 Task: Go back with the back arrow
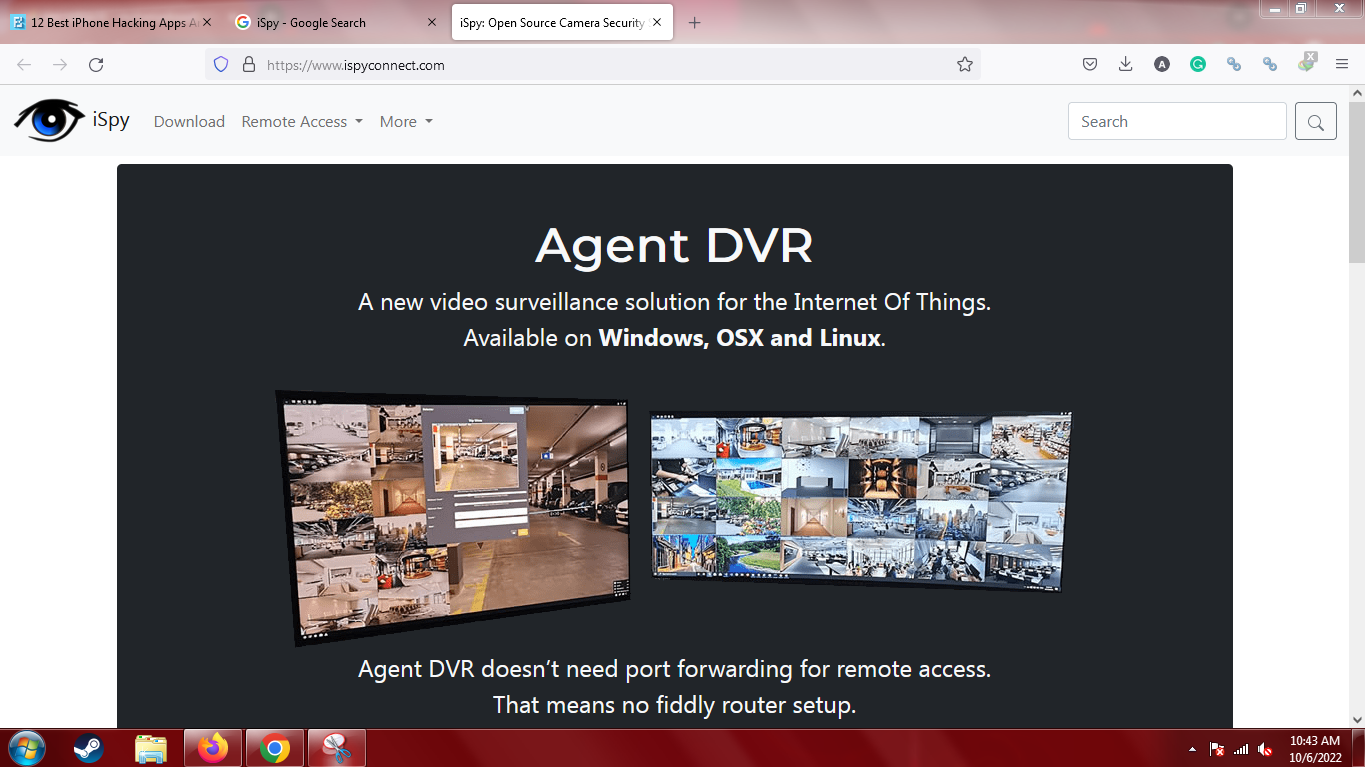24,65
